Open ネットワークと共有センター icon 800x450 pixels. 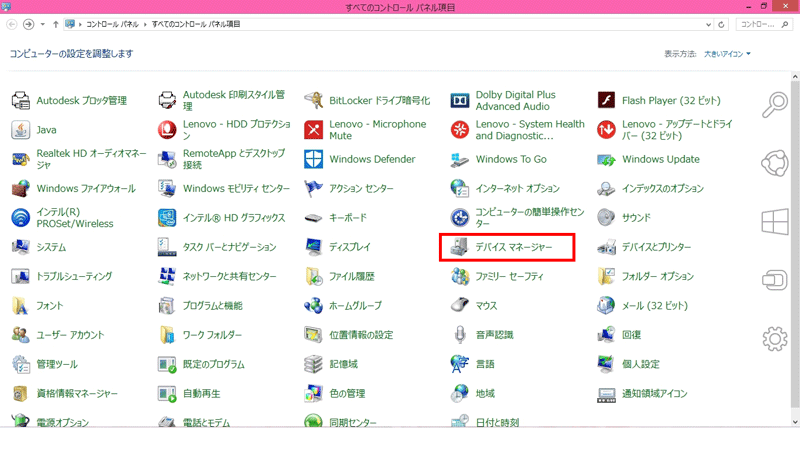point(167,277)
